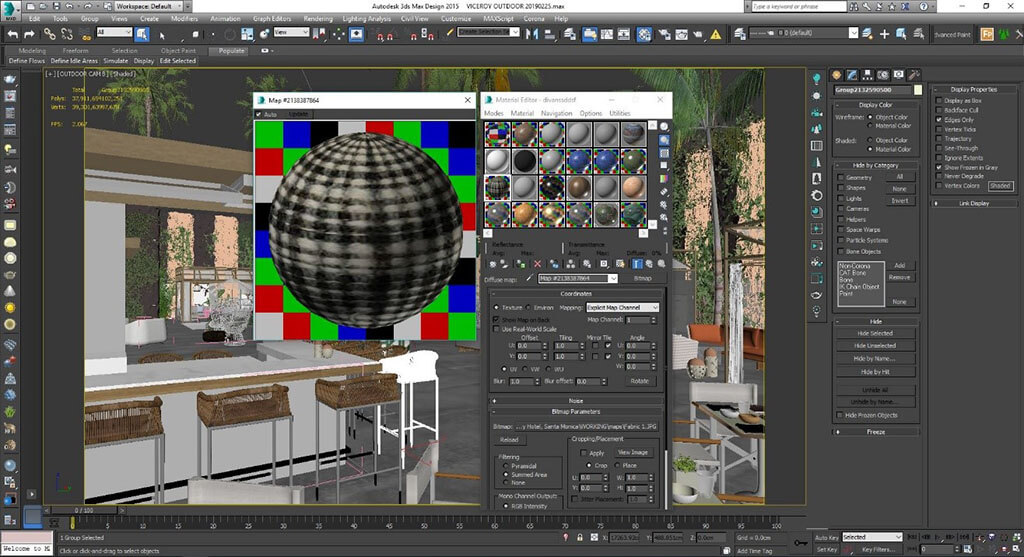Viewport: 1024px width, 557px height.
Task: Enable the Display as Box checkbox
Action: (939, 101)
